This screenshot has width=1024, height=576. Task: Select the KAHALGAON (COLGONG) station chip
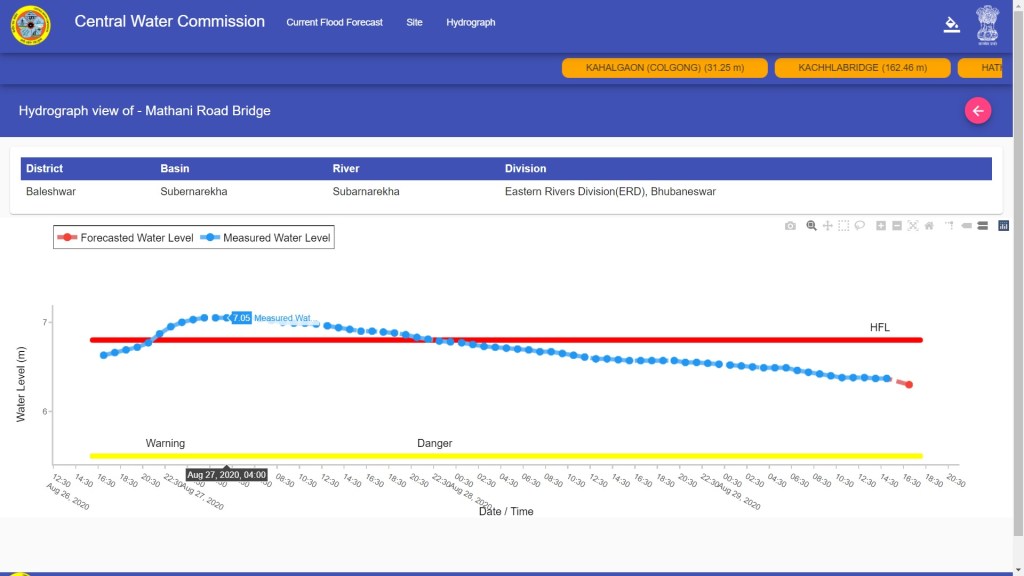tap(664, 68)
